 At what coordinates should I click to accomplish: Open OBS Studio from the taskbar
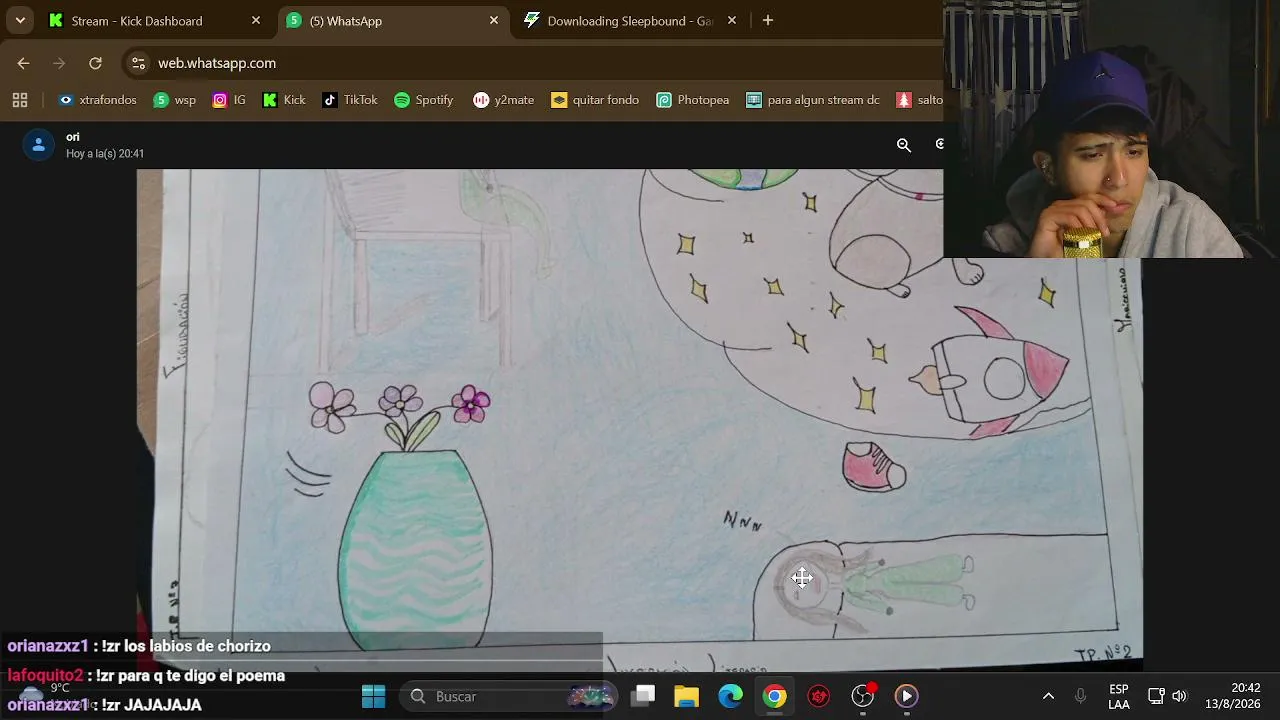click(x=863, y=696)
